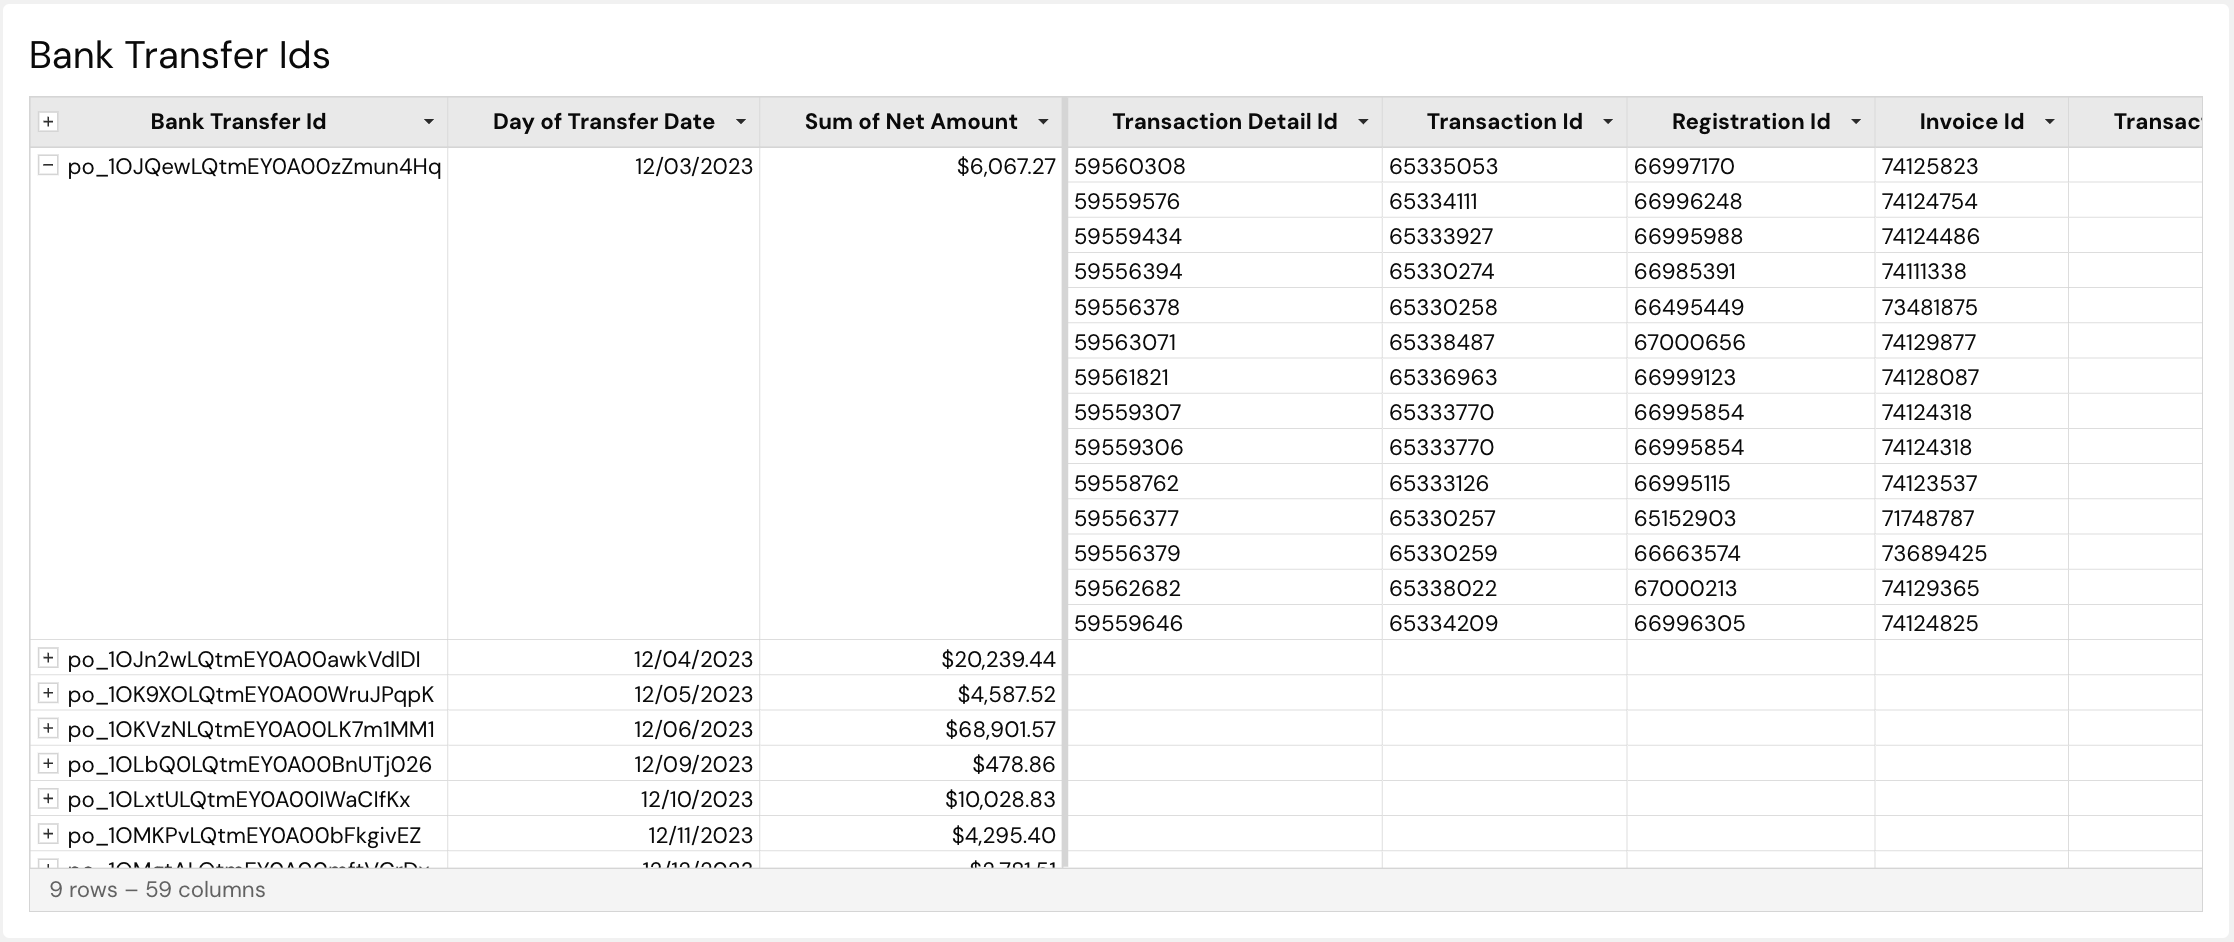
Task: Expand the po_1OKVzNLQtmEY0A00LK7m1MM1 row
Action: [x=47, y=728]
